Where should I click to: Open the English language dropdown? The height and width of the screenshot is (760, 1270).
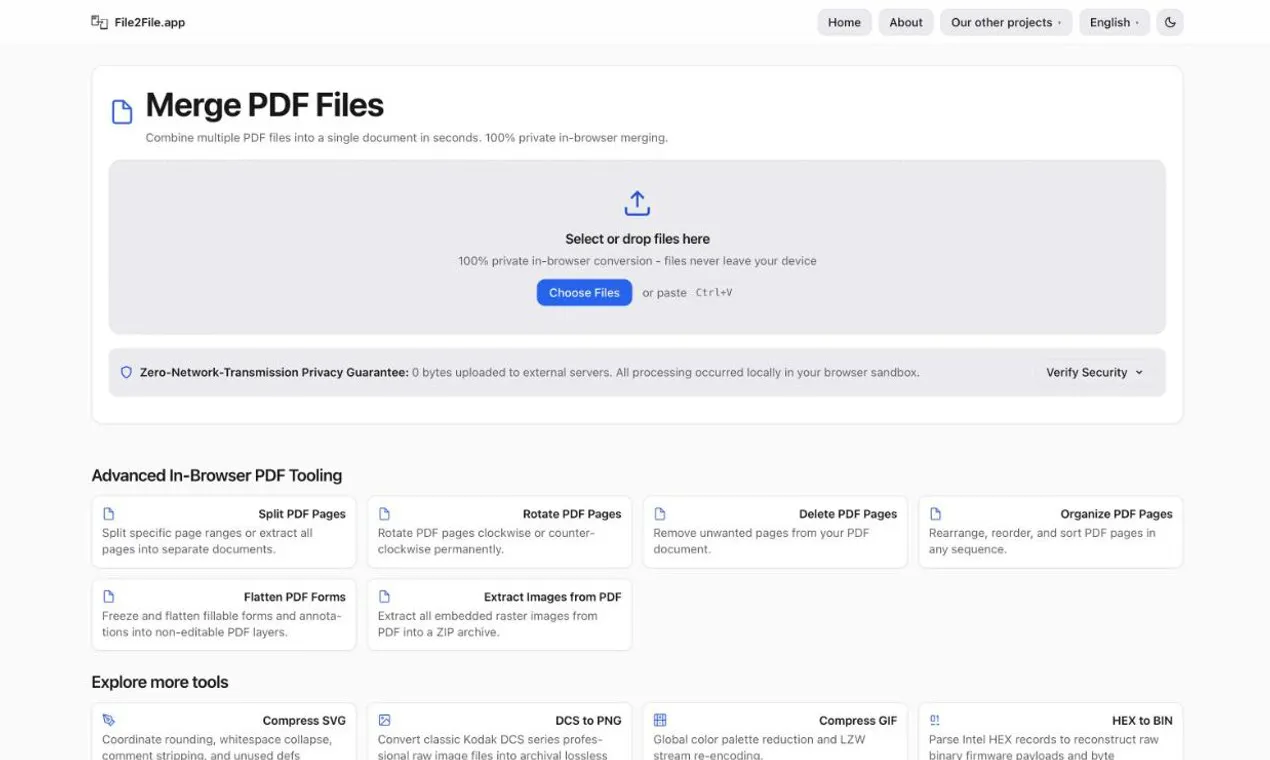point(1114,22)
